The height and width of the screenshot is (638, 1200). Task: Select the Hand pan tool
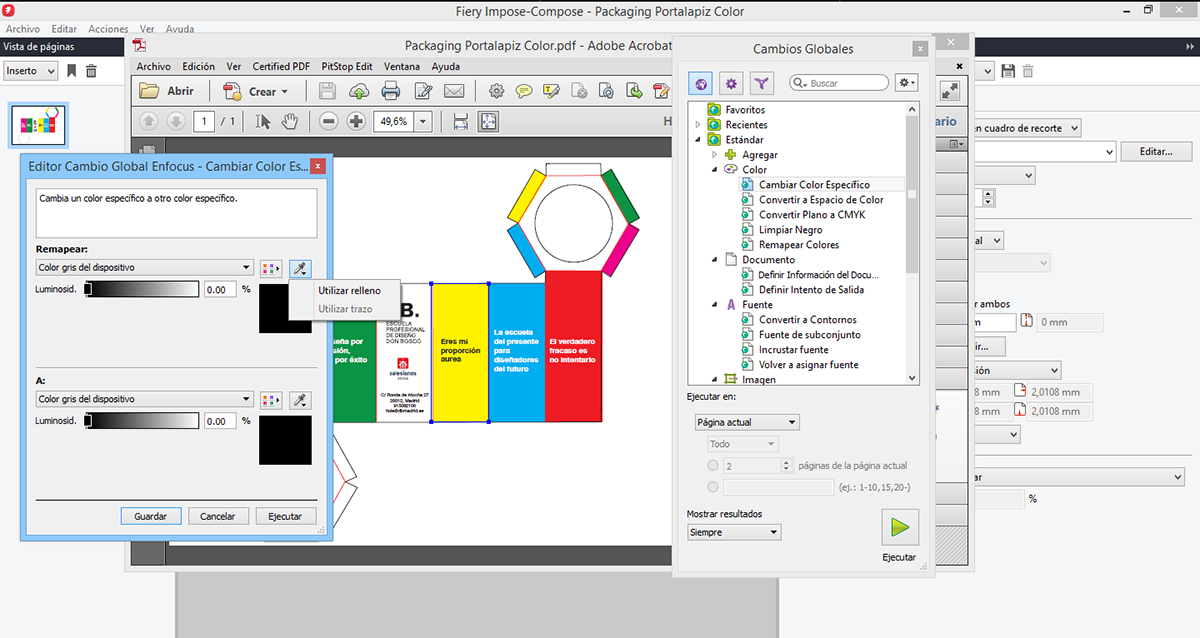(290, 121)
